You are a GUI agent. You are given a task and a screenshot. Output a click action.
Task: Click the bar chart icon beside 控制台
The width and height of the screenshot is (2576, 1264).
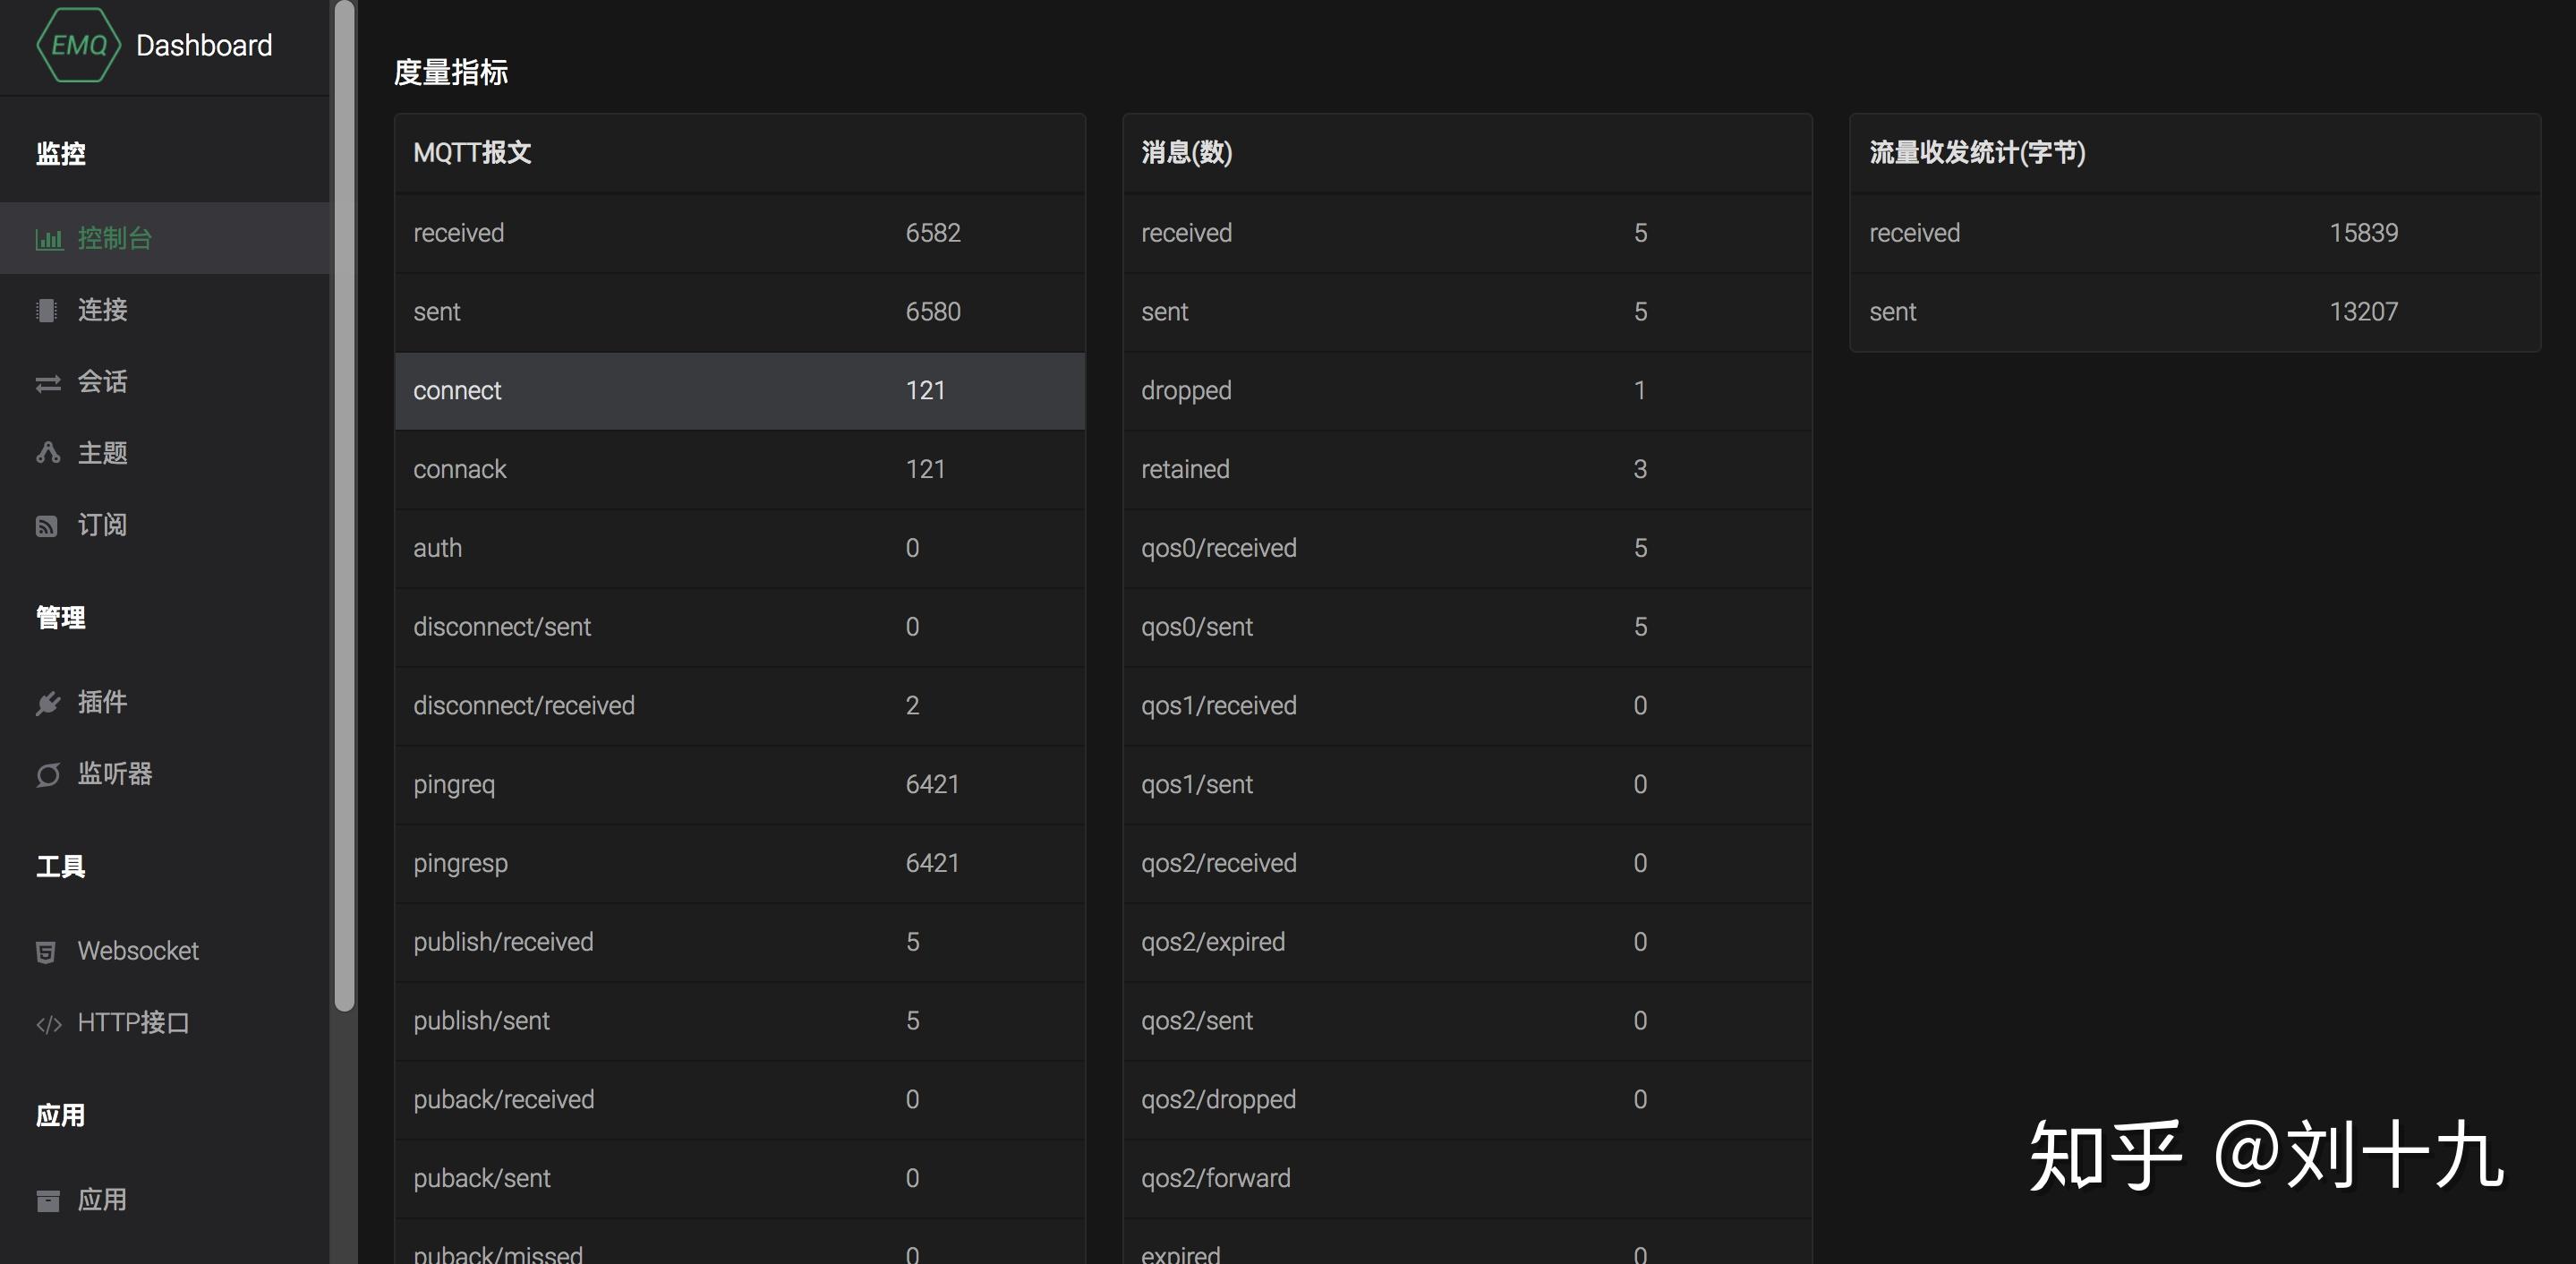(x=48, y=239)
